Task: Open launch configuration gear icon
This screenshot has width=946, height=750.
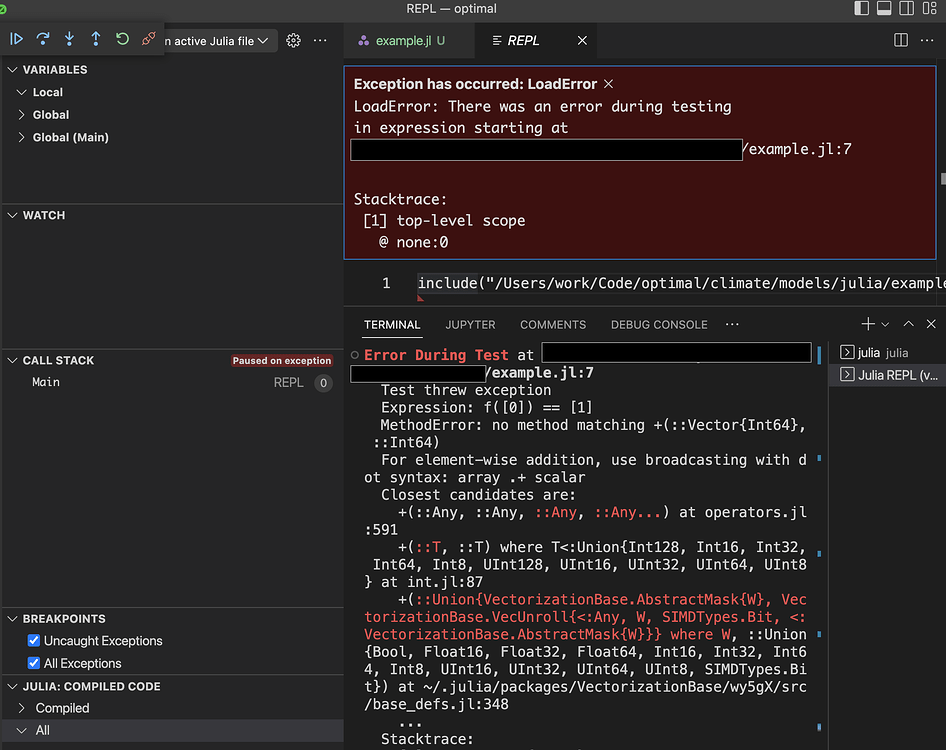Action: coord(293,41)
